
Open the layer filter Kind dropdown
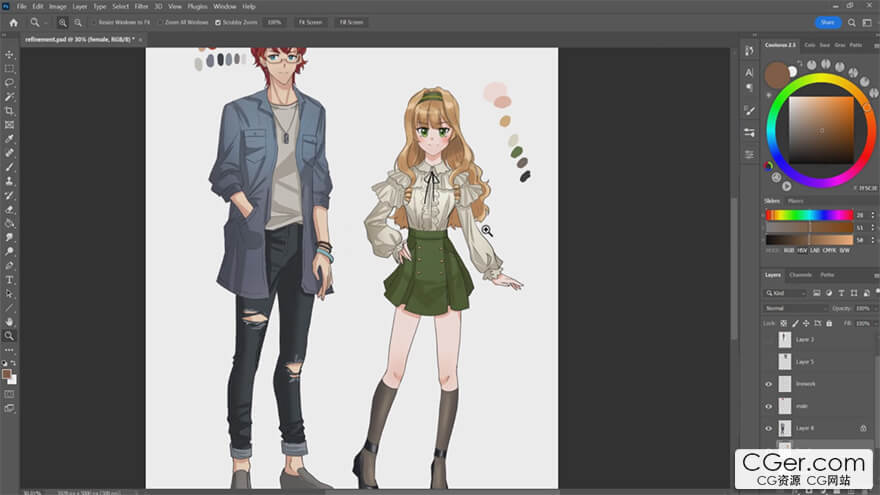(786, 293)
